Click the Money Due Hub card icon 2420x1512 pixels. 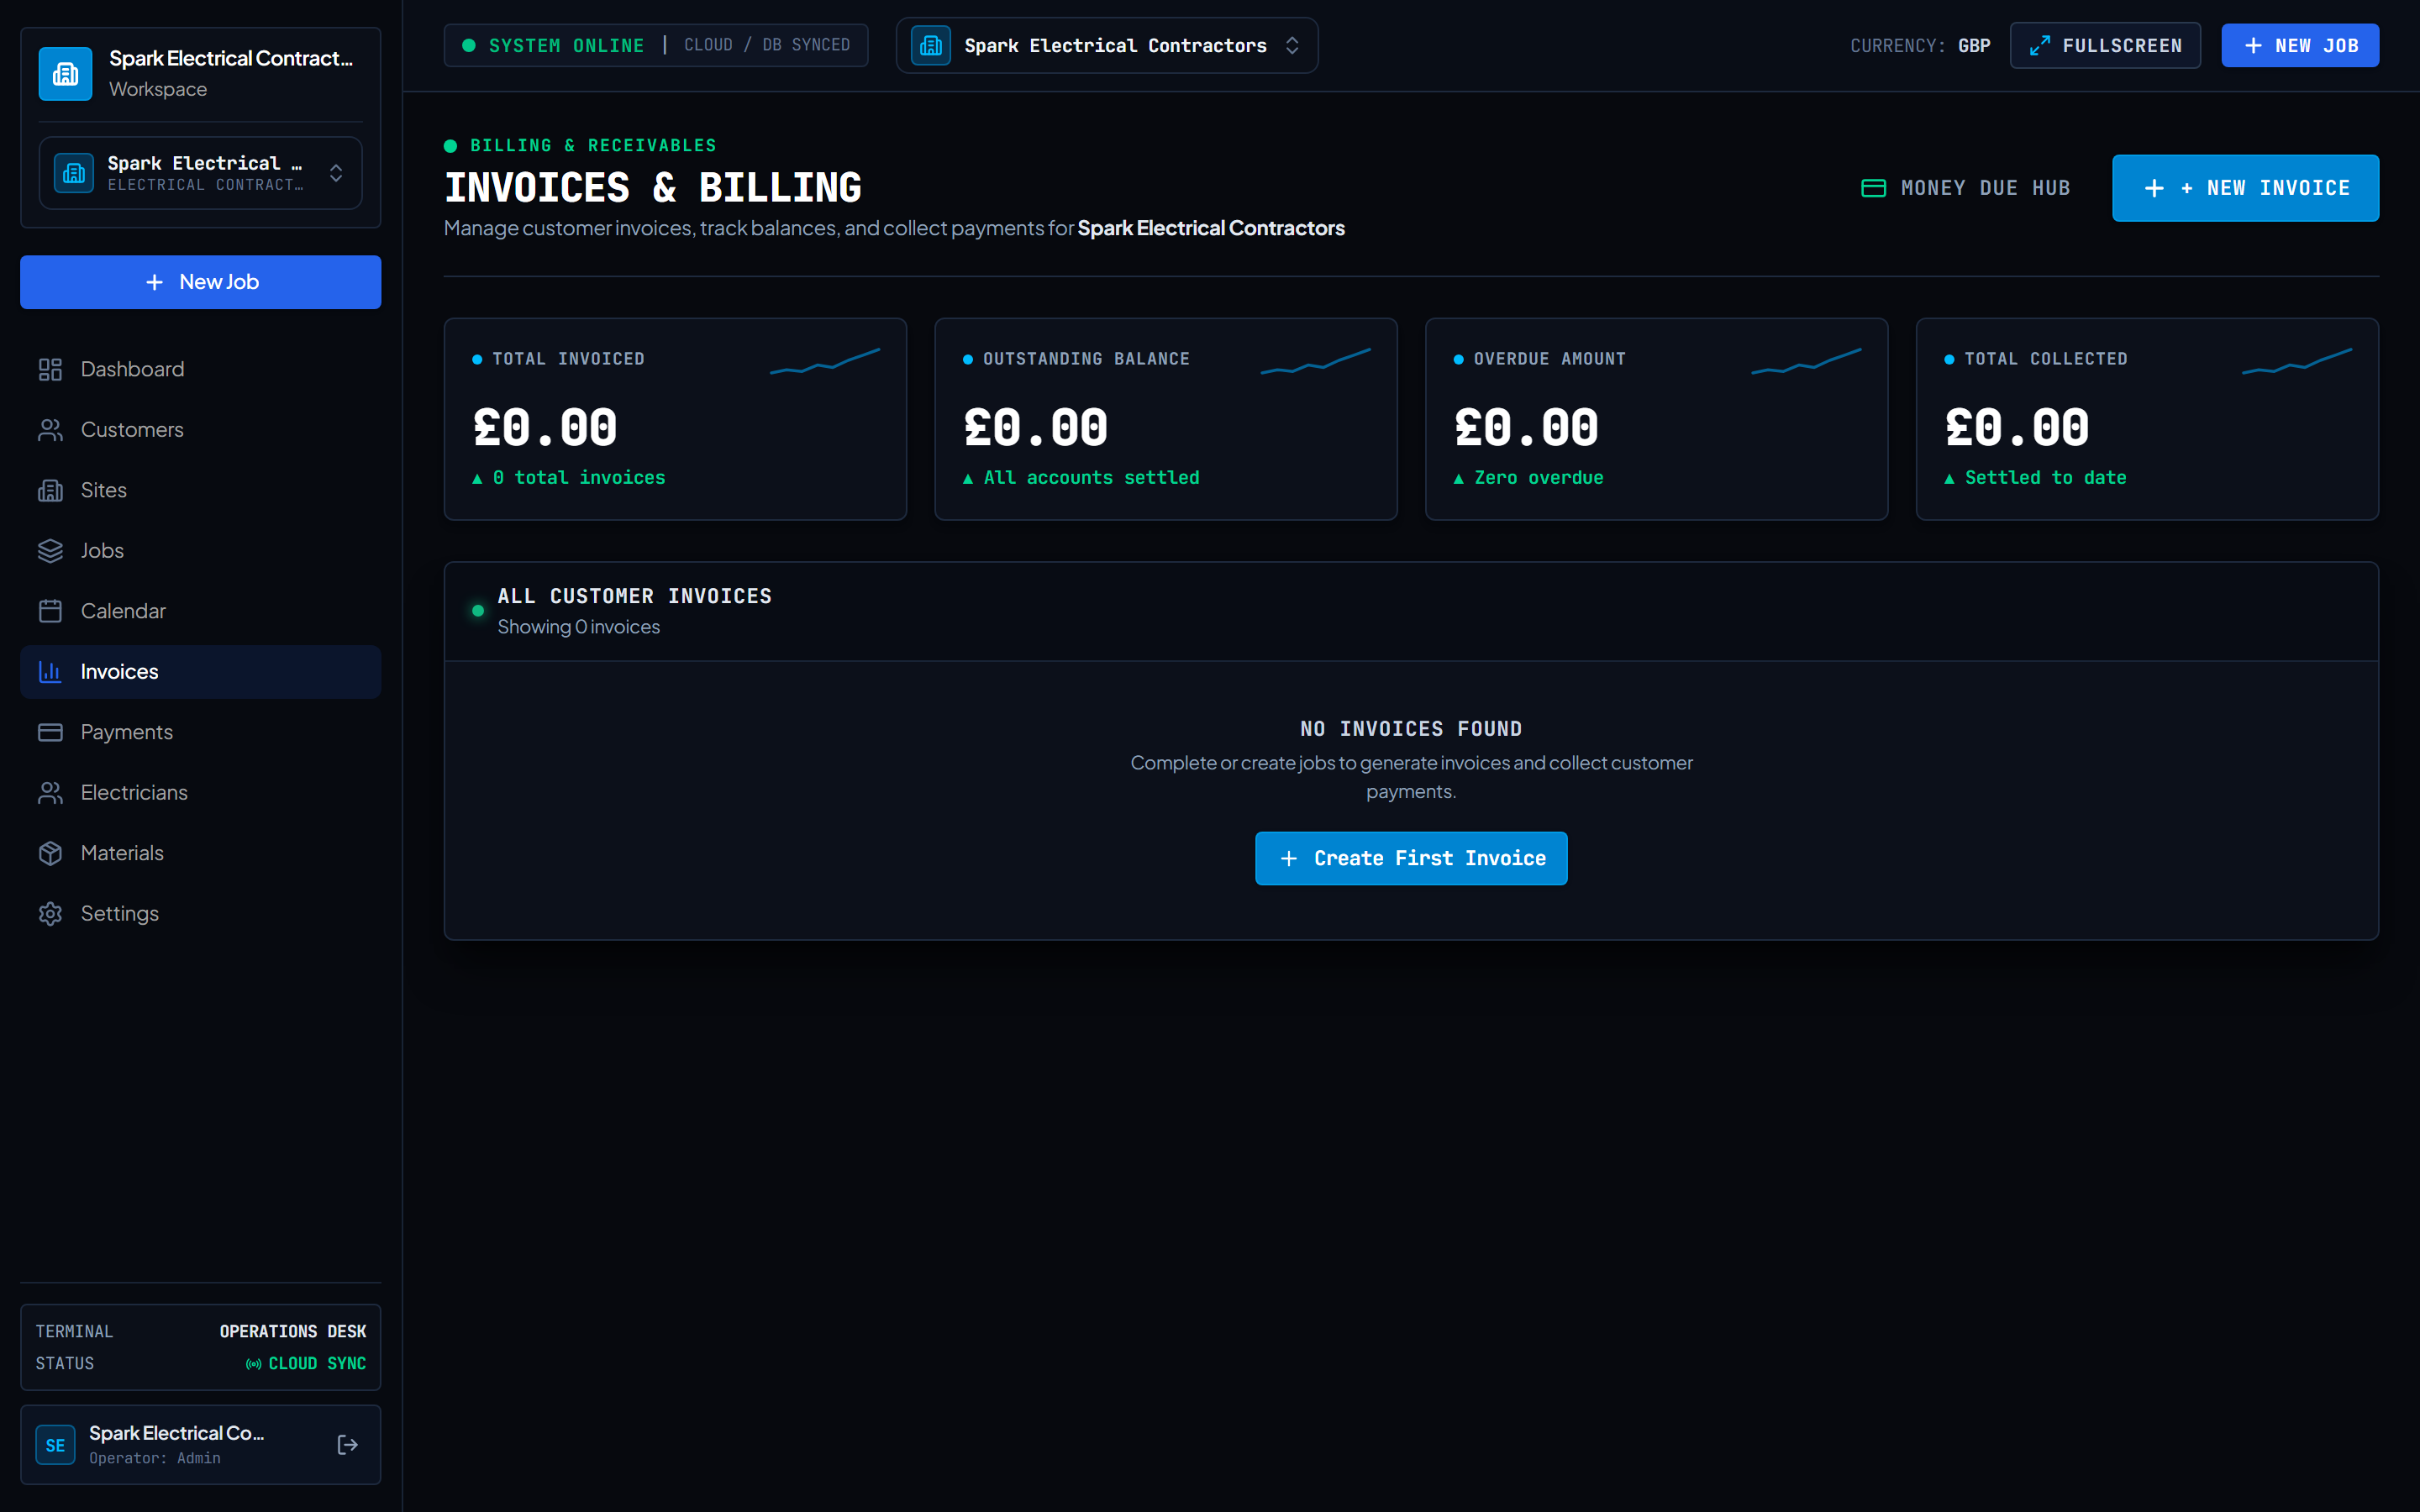pos(1873,188)
